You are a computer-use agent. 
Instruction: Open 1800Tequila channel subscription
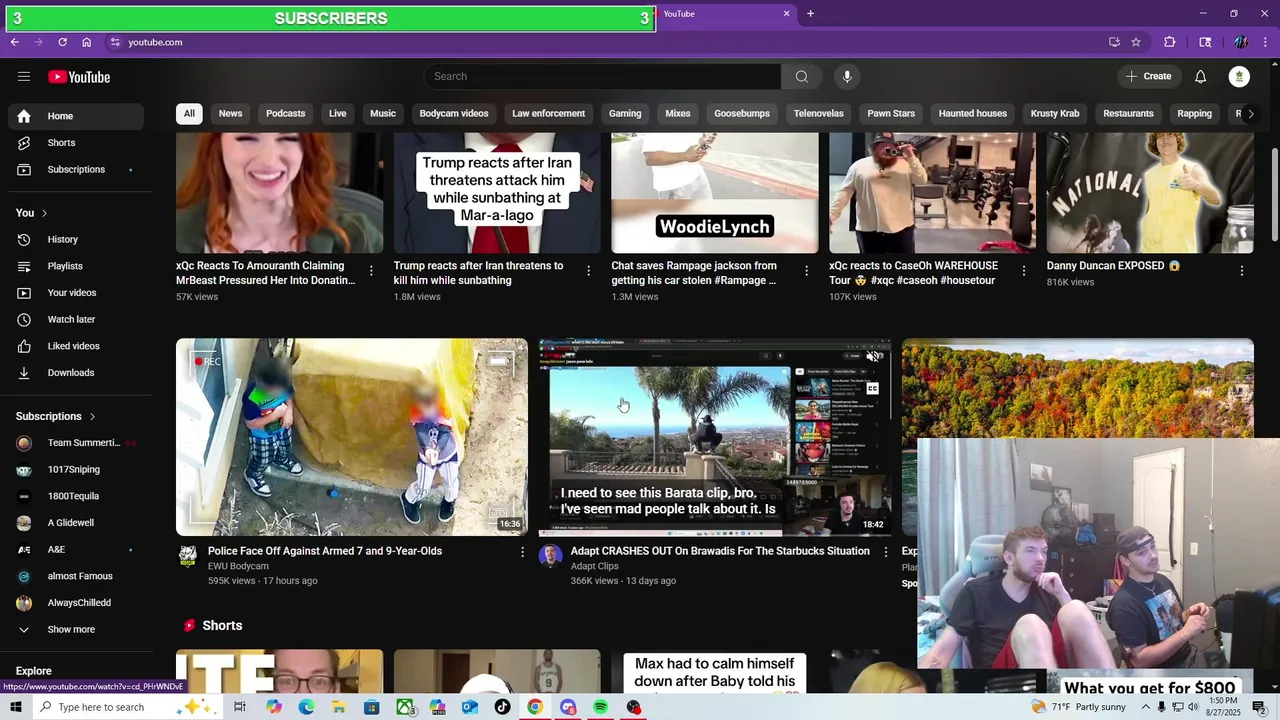76,496
